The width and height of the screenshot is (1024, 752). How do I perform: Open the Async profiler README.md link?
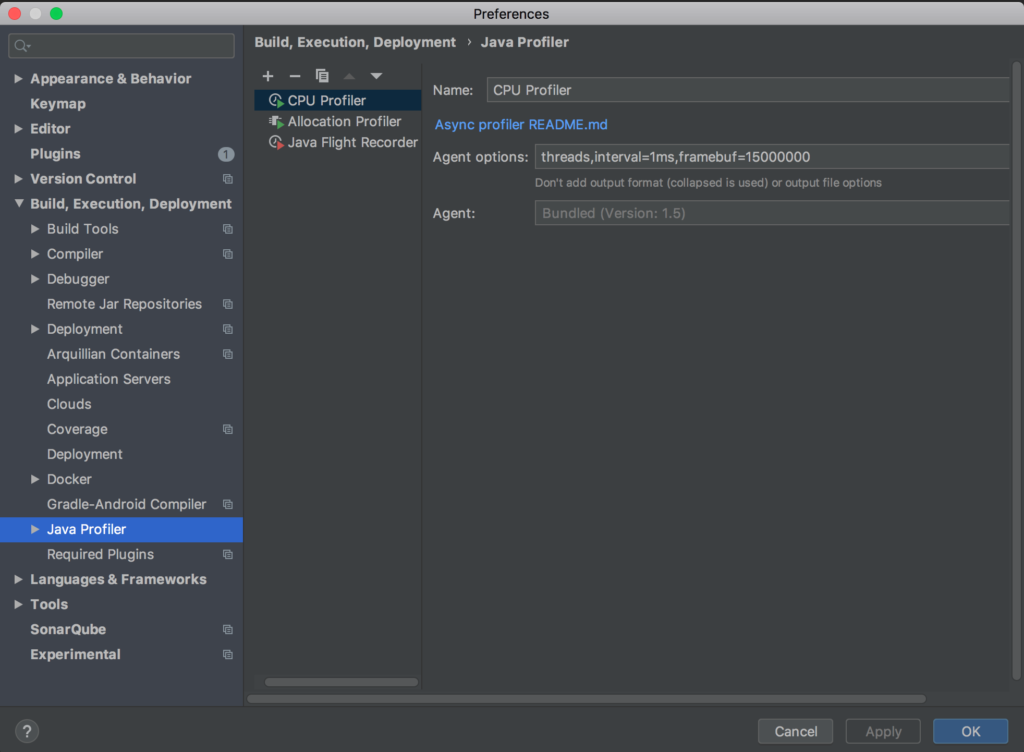(519, 124)
